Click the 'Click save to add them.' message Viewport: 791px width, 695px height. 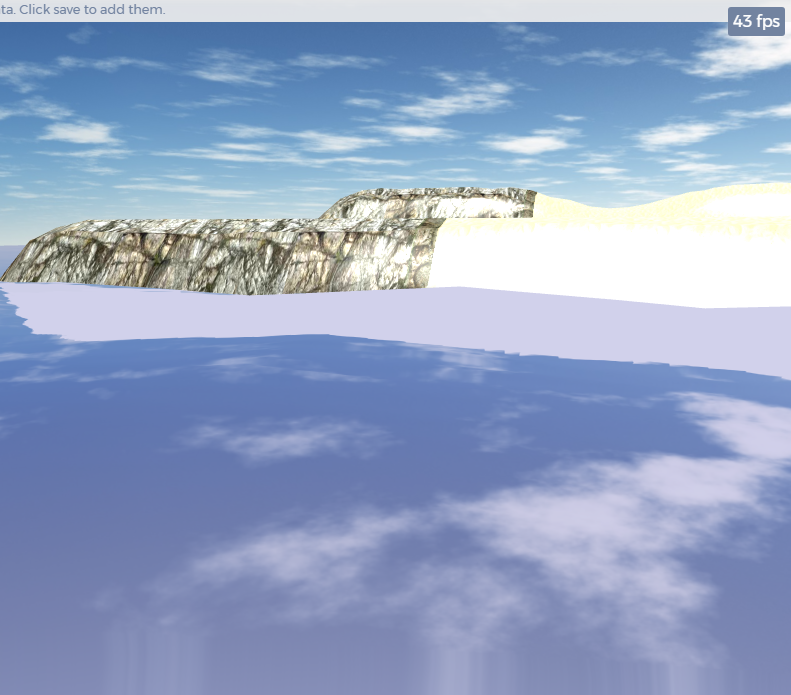[x=92, y=10]
